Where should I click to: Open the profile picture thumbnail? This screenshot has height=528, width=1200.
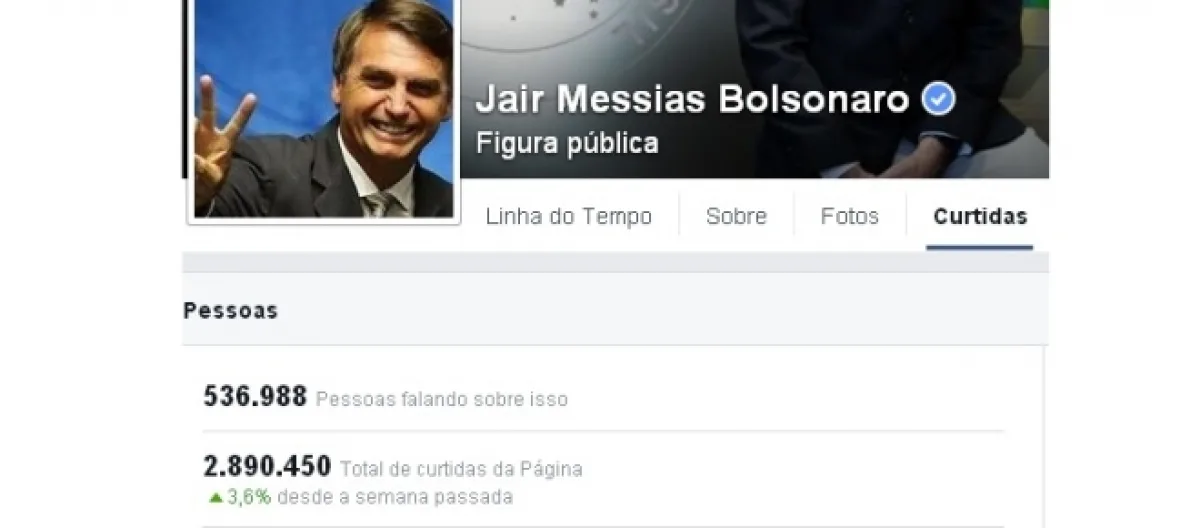pyautogui.click(x=324, y=108)
